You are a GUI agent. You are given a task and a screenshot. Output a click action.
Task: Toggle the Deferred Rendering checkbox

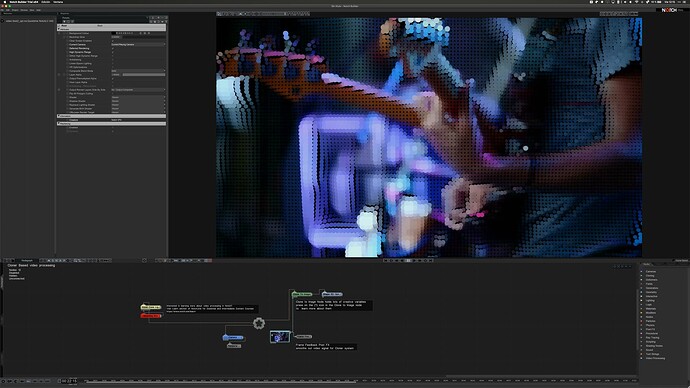point(113,48)
